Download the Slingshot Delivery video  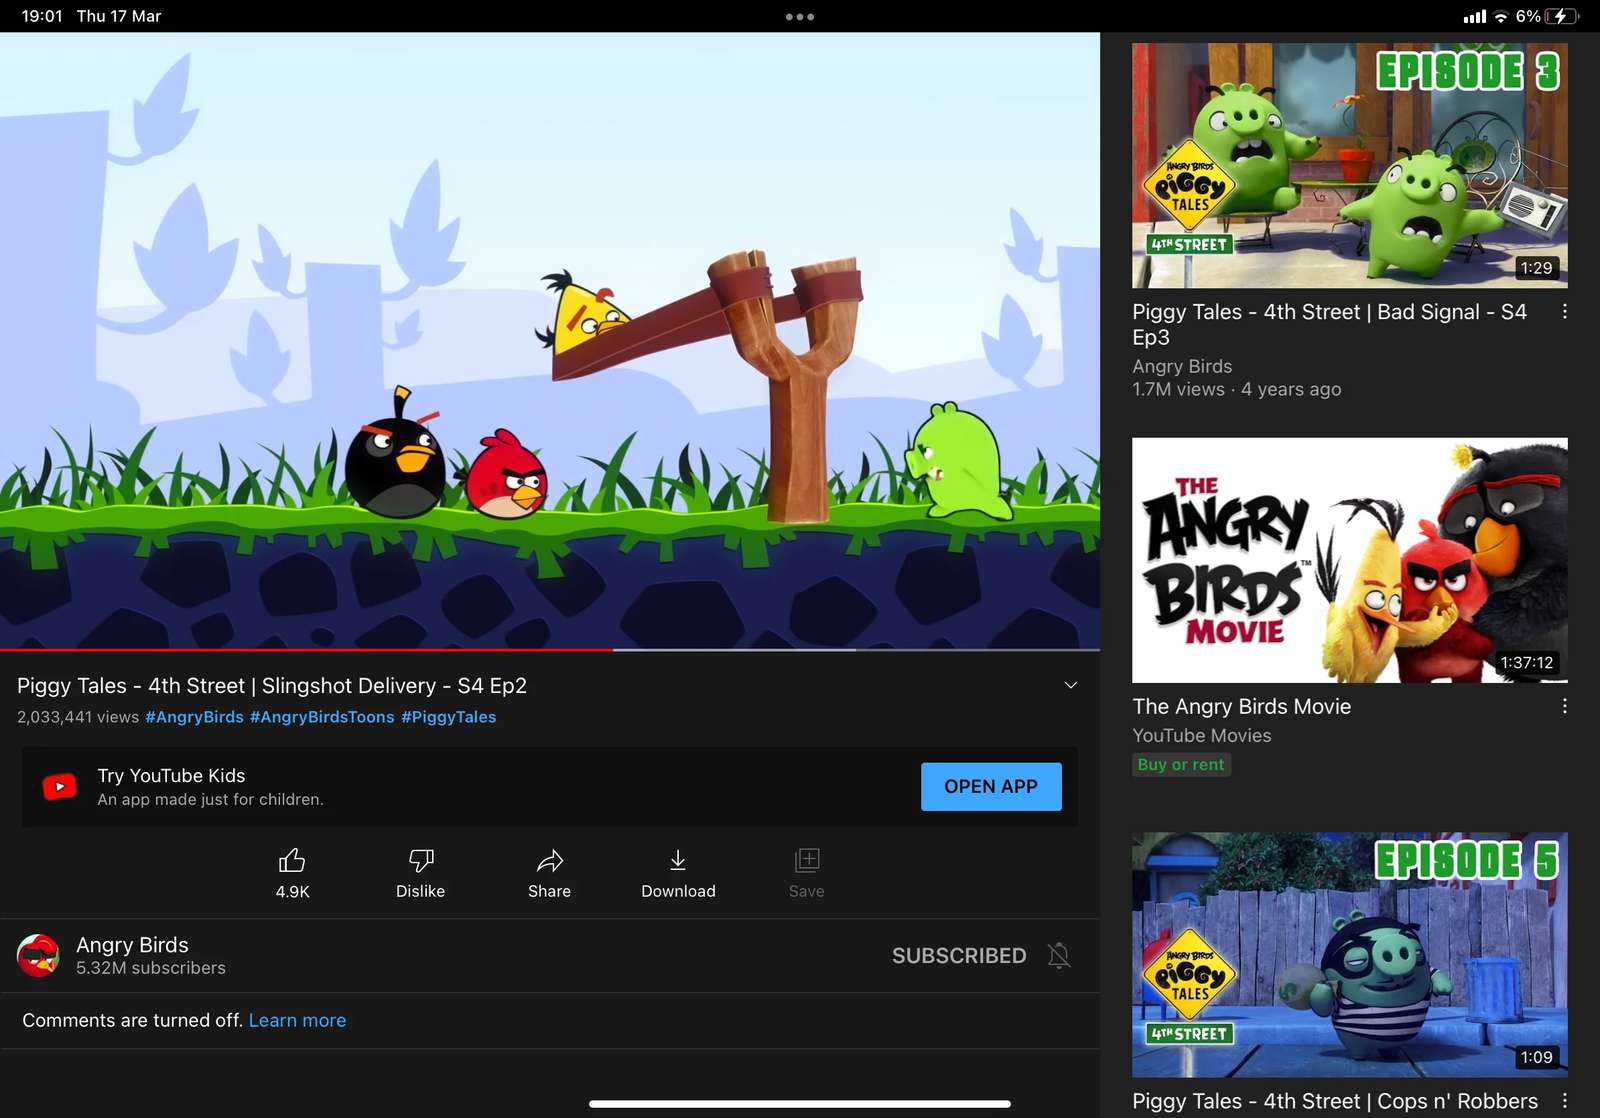(x=678, y=872)
